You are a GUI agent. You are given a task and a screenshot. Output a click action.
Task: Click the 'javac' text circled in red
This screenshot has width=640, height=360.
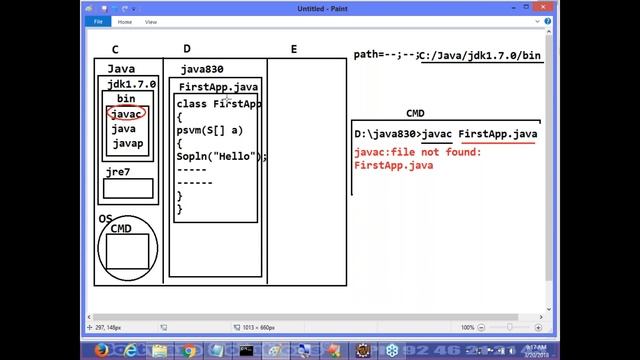coord(126,114)
